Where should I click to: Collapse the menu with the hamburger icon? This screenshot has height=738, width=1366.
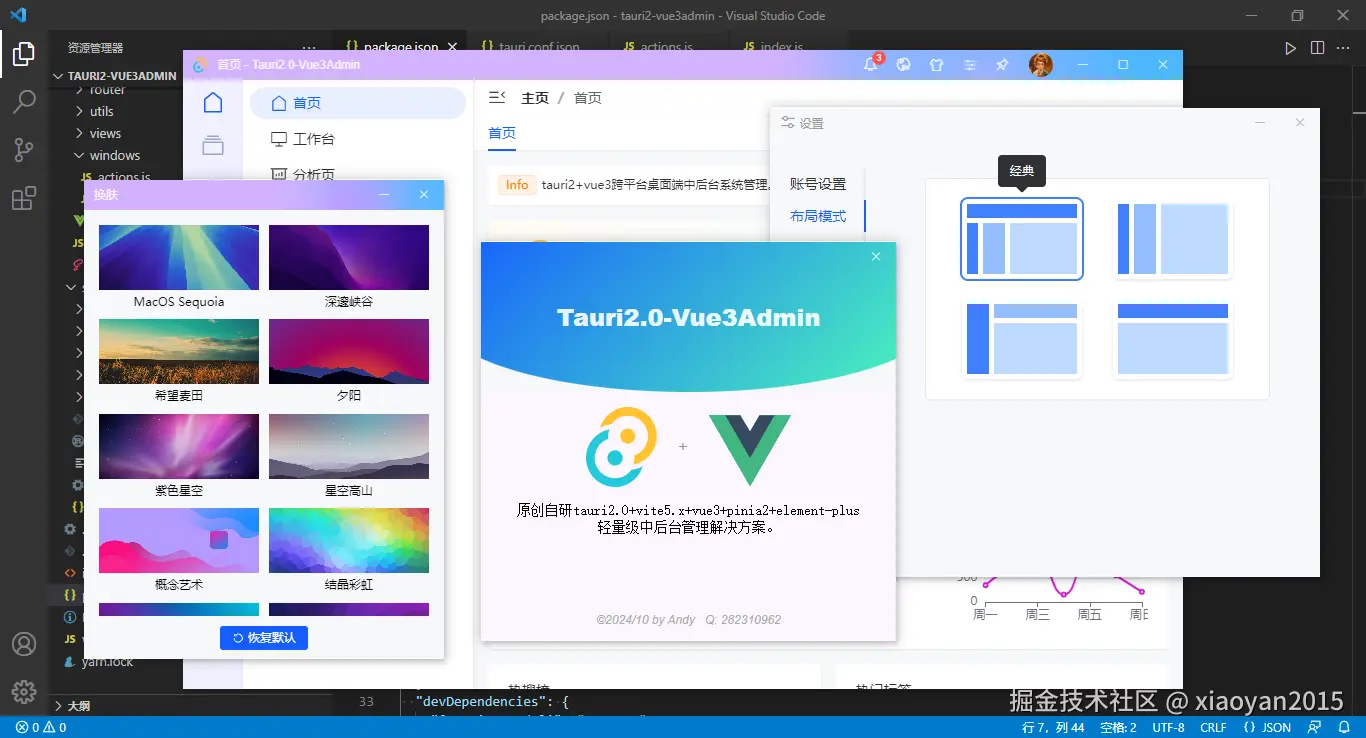pos(498,97)
